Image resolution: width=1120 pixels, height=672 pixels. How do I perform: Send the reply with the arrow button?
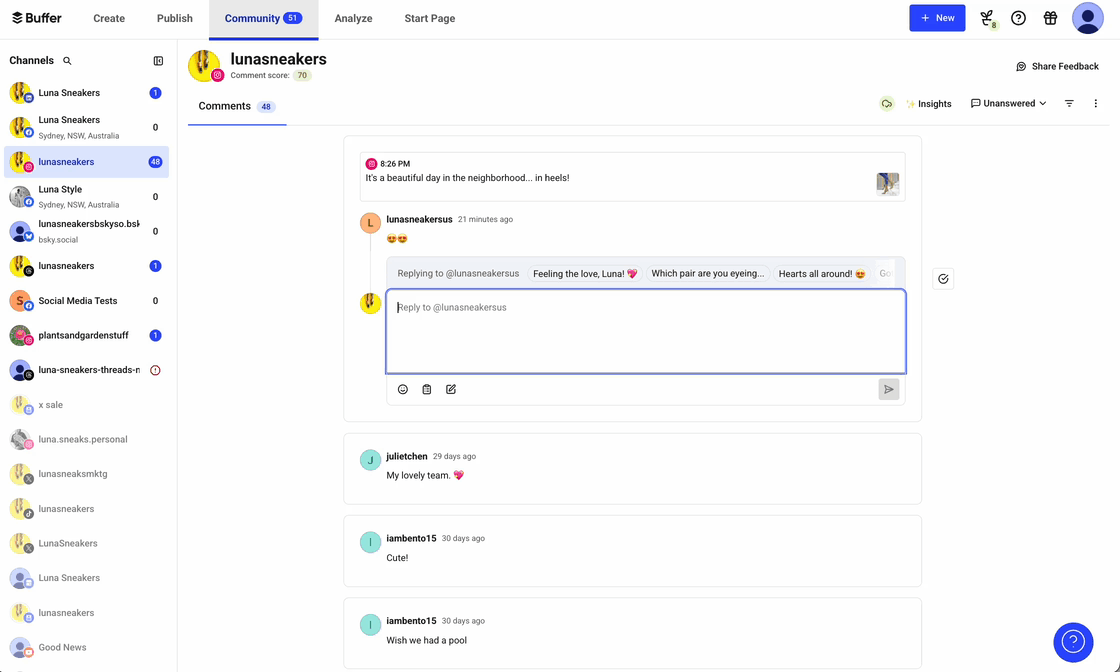pyautogui.click(x=889, y=389)
